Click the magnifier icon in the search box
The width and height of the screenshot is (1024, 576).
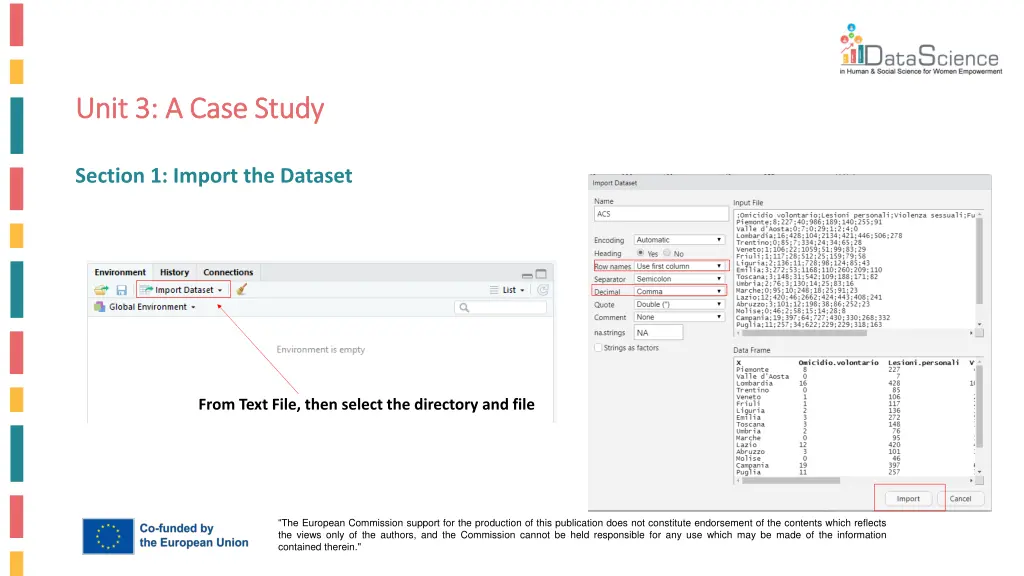click(x=464, y=307)
